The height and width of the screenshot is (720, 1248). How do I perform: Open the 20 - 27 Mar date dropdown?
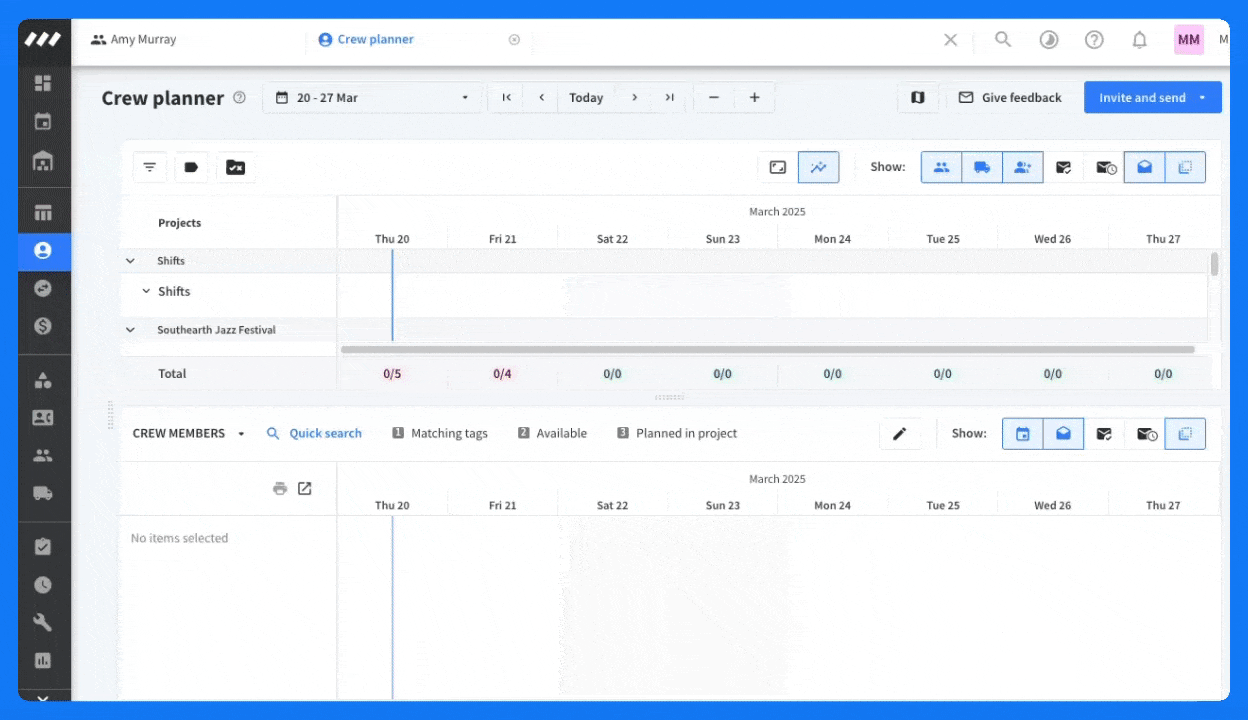(x=372, y=98)
